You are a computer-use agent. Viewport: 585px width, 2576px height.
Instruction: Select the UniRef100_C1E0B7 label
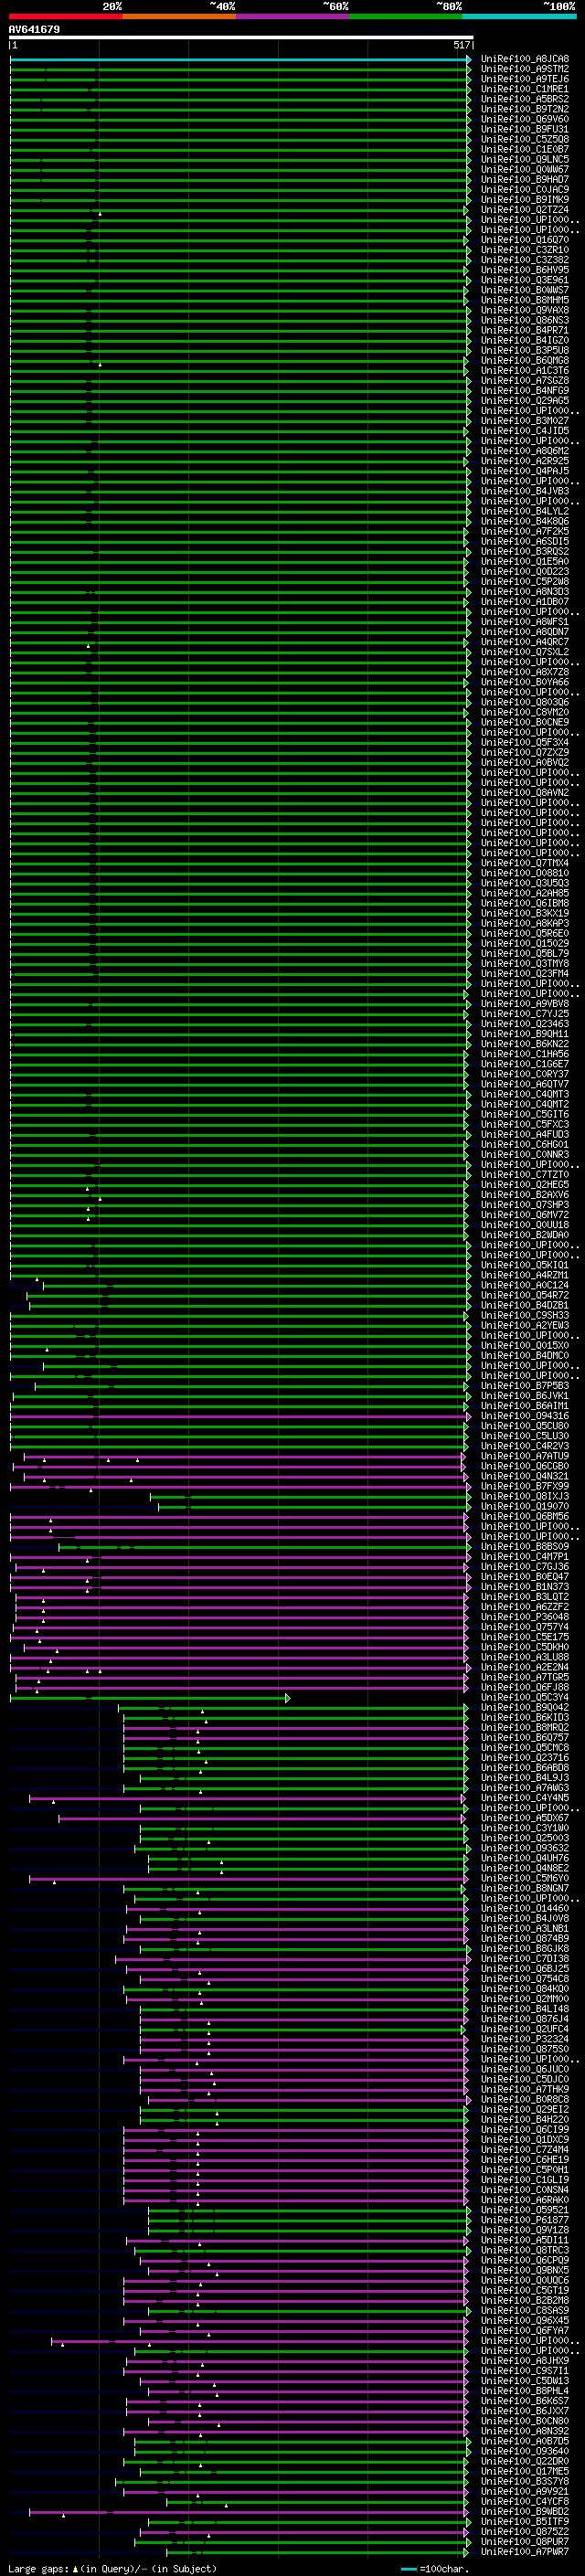pos(525,149)
